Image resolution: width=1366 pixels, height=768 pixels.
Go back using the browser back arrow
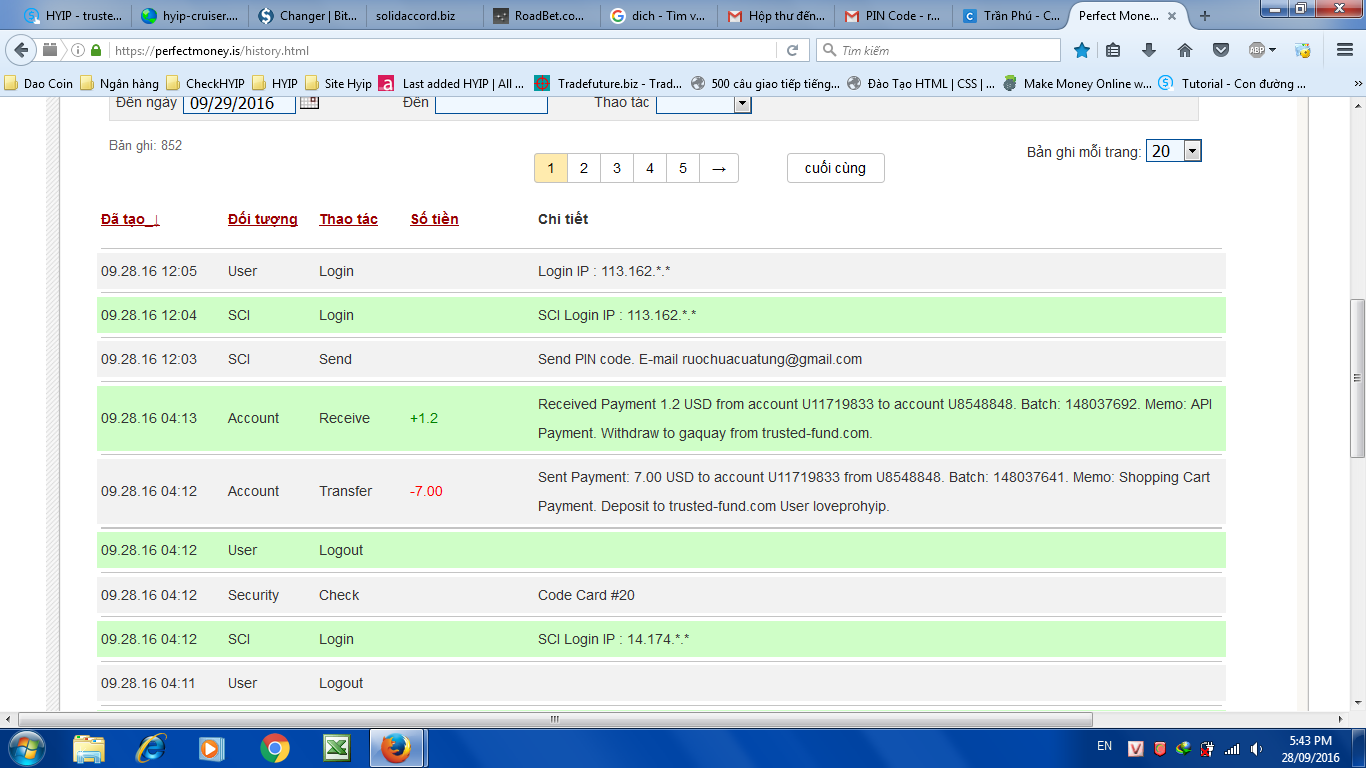22,50
